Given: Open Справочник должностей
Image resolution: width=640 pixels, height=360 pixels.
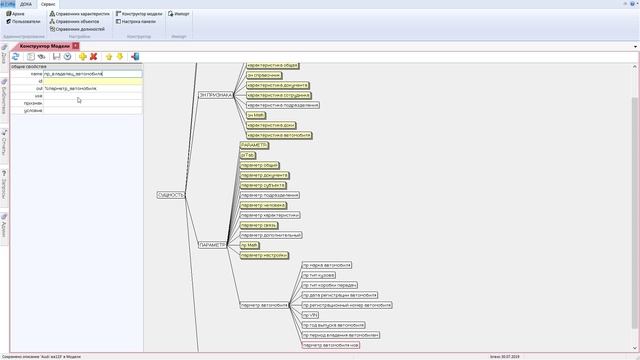Looking at the screenshot, I should coord(77,29).
